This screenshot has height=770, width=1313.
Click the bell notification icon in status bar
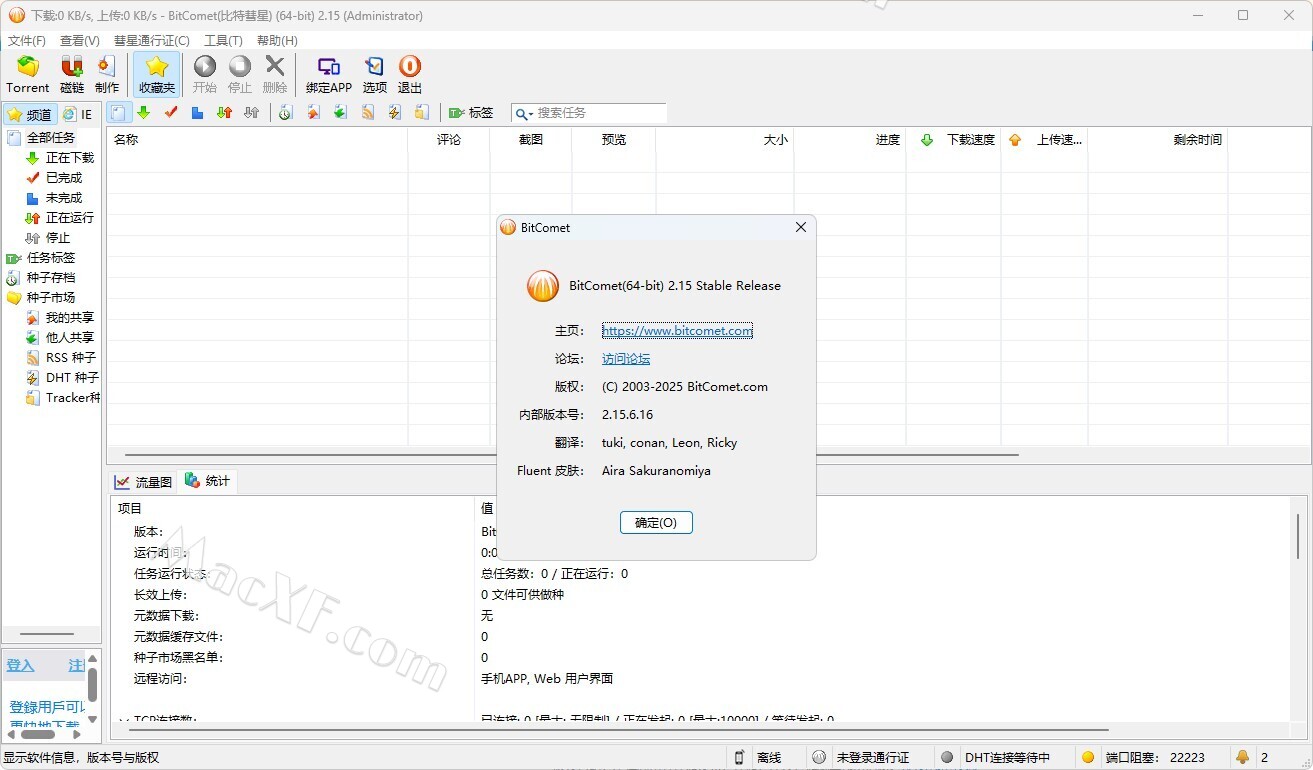(1243, 757)
